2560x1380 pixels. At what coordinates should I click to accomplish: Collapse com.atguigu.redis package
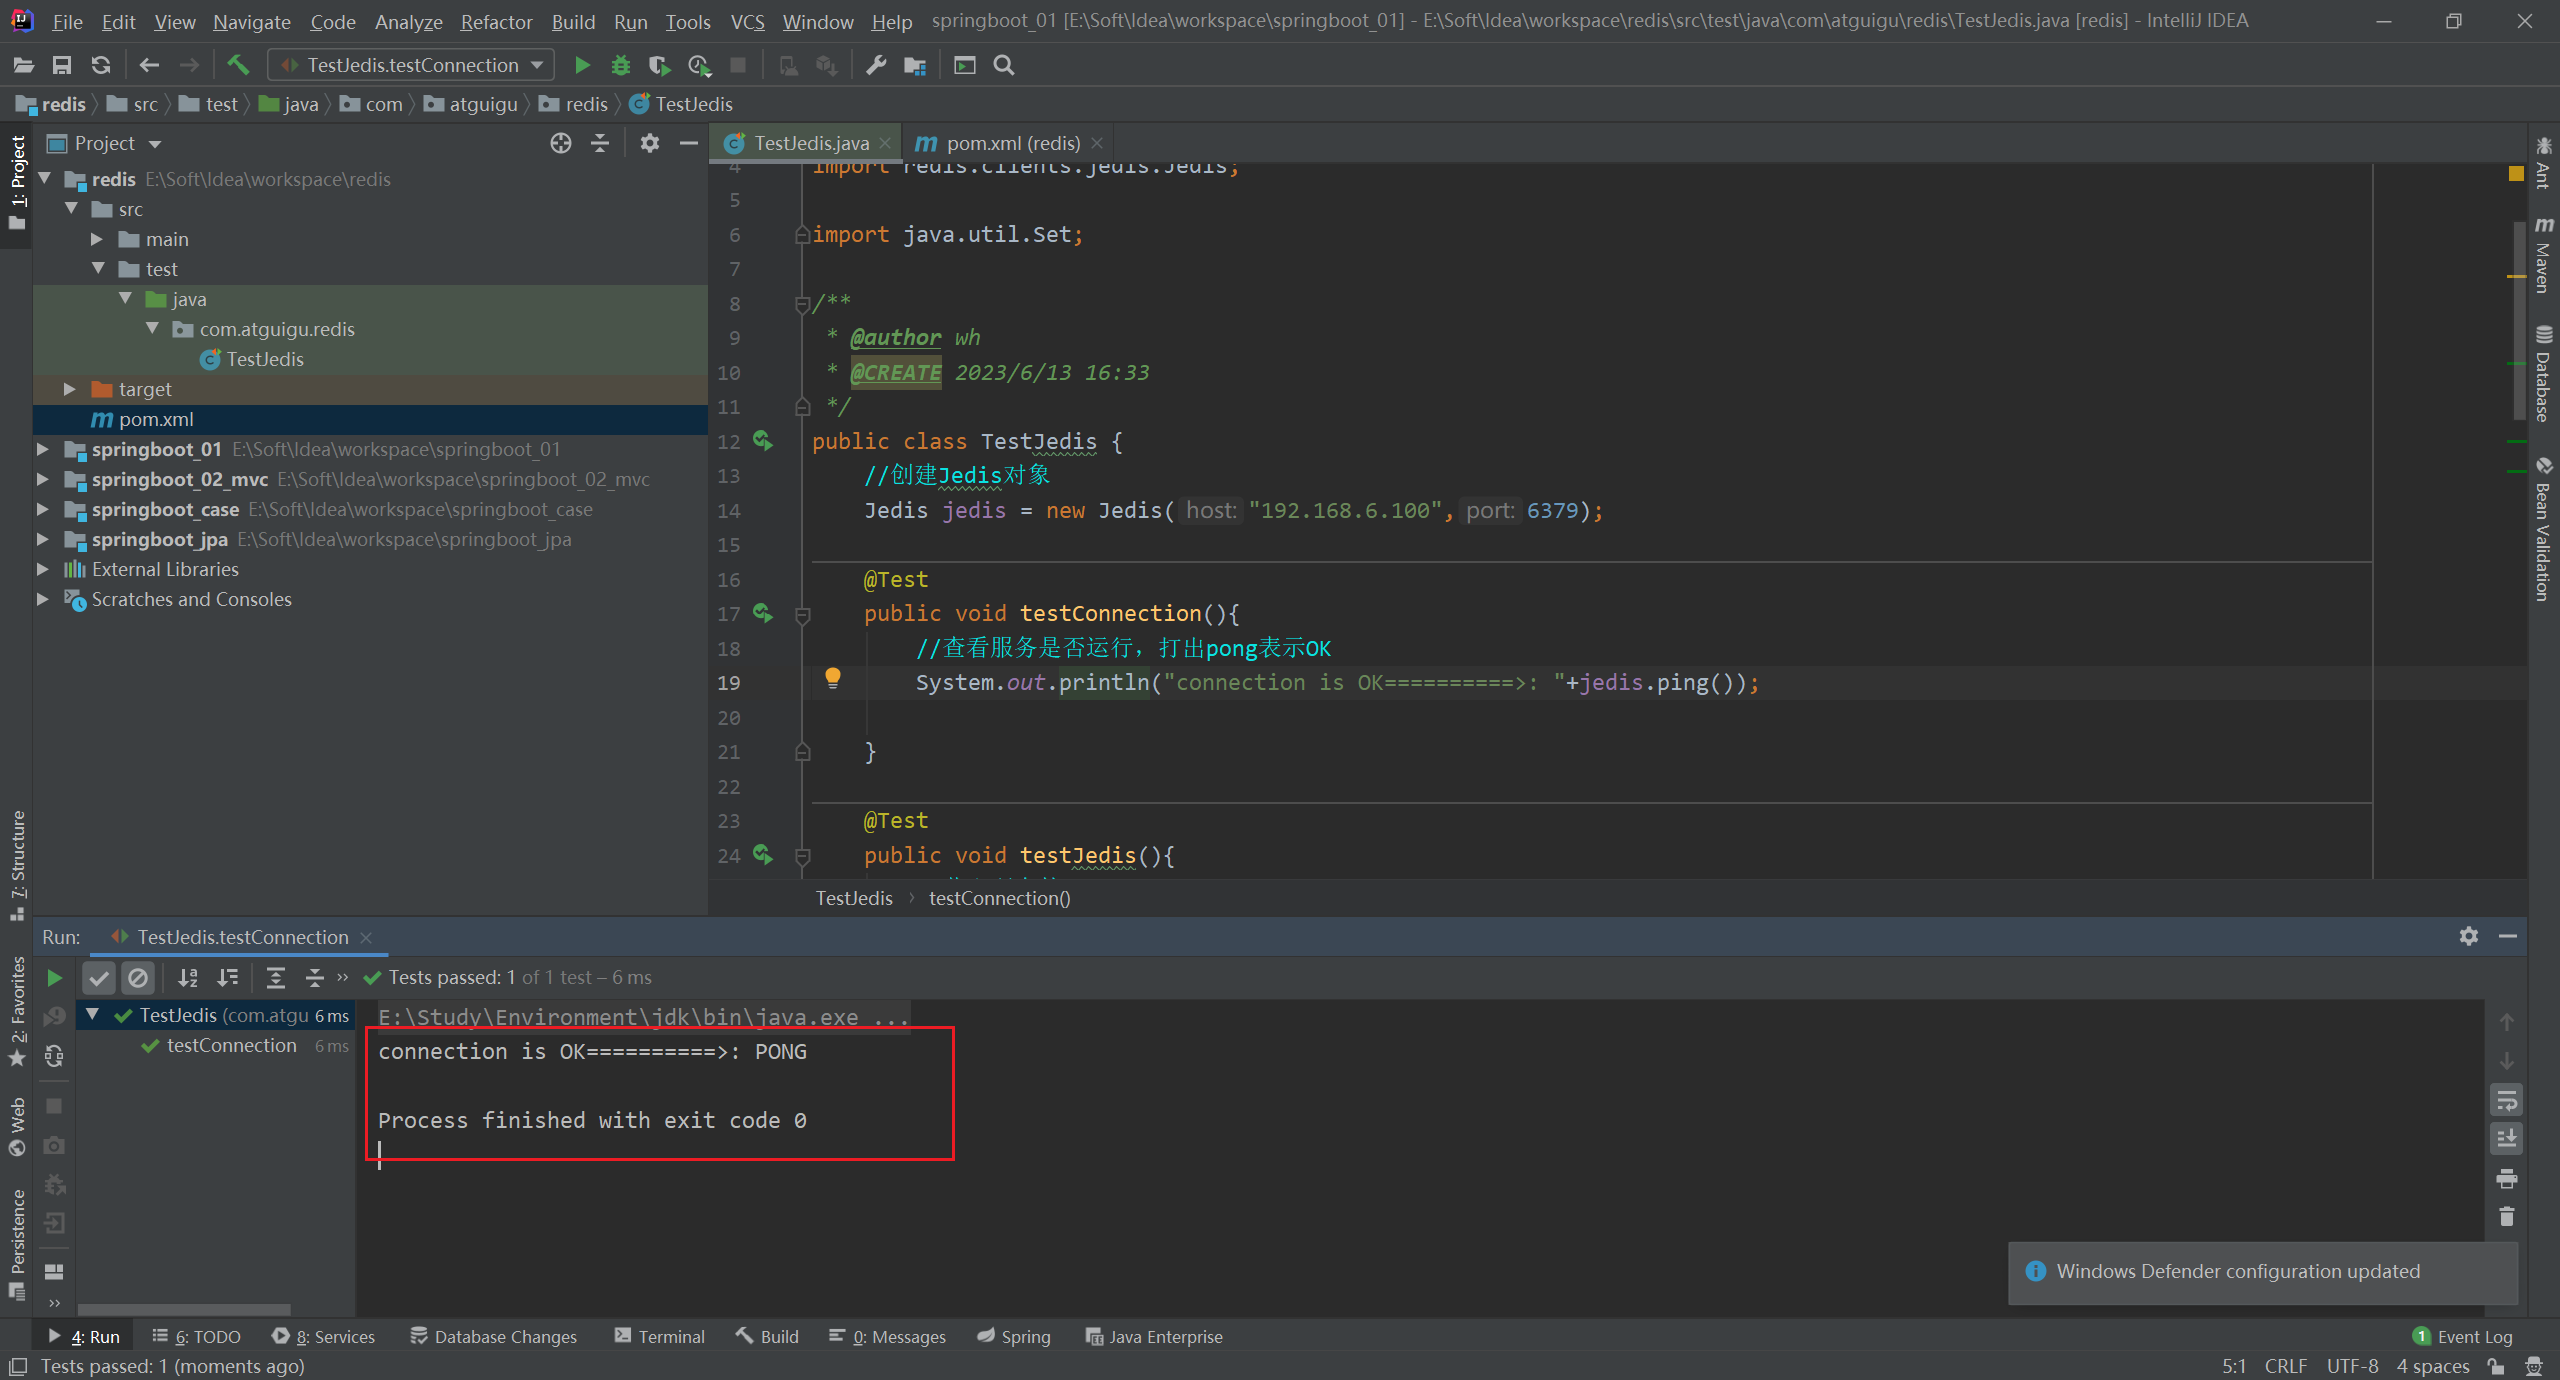pos(152,329)
